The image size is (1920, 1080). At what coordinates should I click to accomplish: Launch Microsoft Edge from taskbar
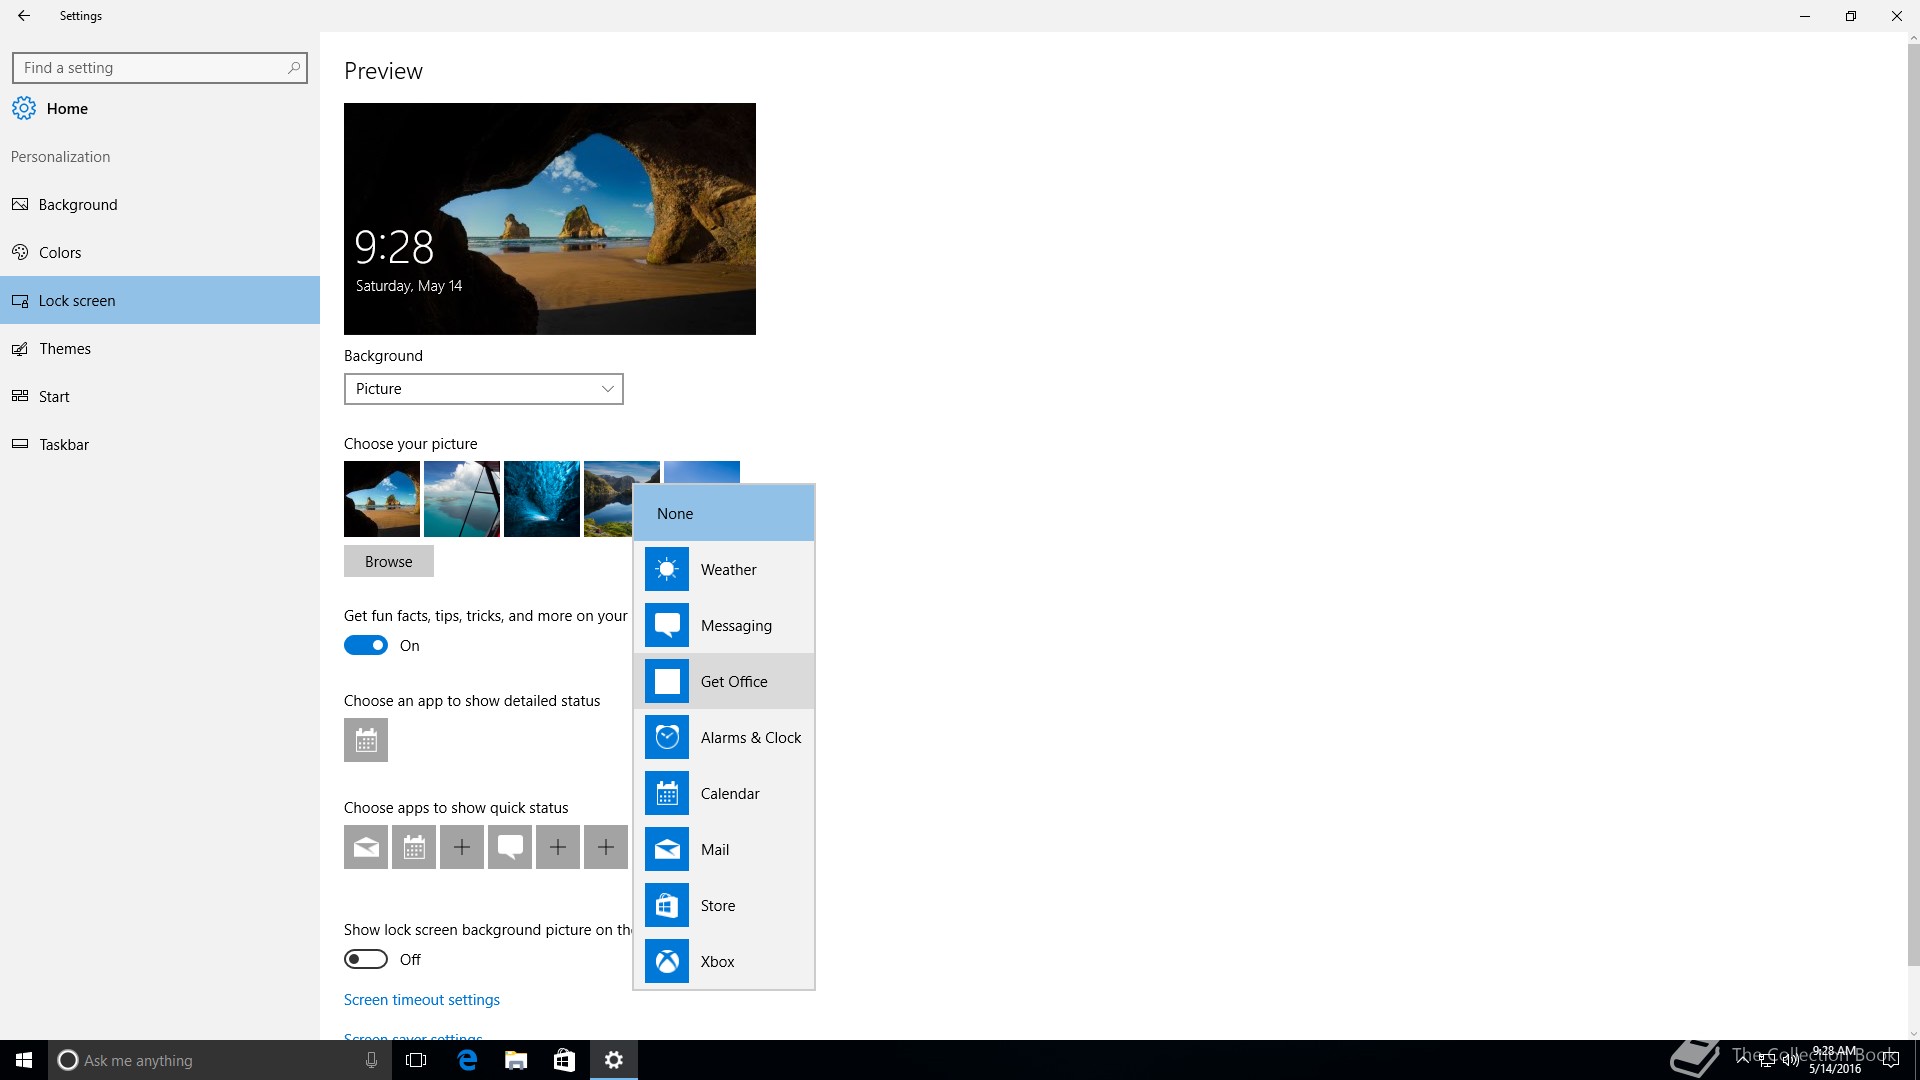click(466, 1060)
